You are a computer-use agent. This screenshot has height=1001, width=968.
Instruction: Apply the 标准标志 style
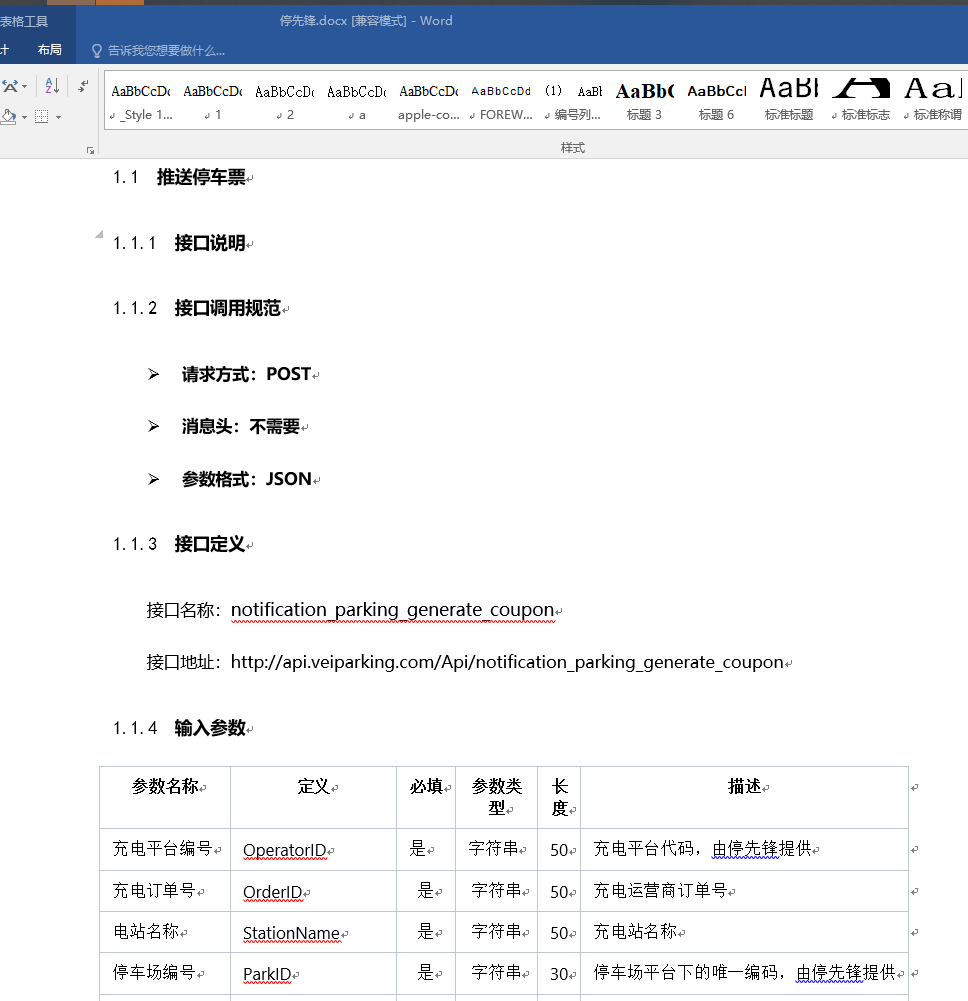tap(861, 102)
